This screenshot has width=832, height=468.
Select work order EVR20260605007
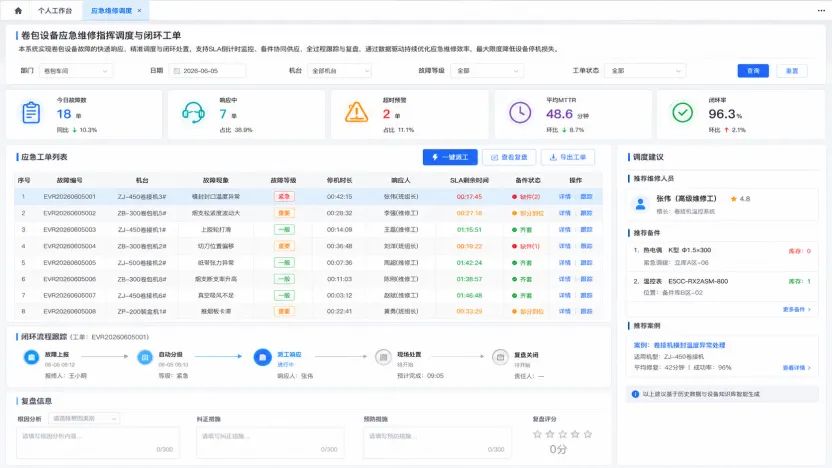click(x=308, y=295)
